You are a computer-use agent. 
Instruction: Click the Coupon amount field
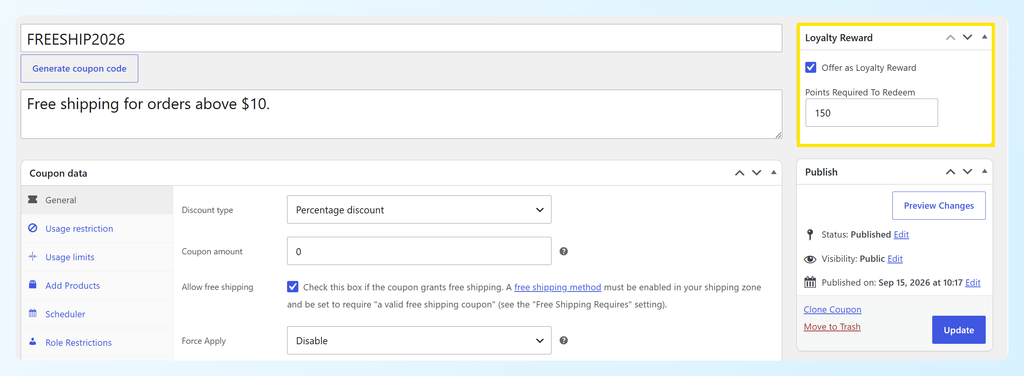tap(419, 251)
